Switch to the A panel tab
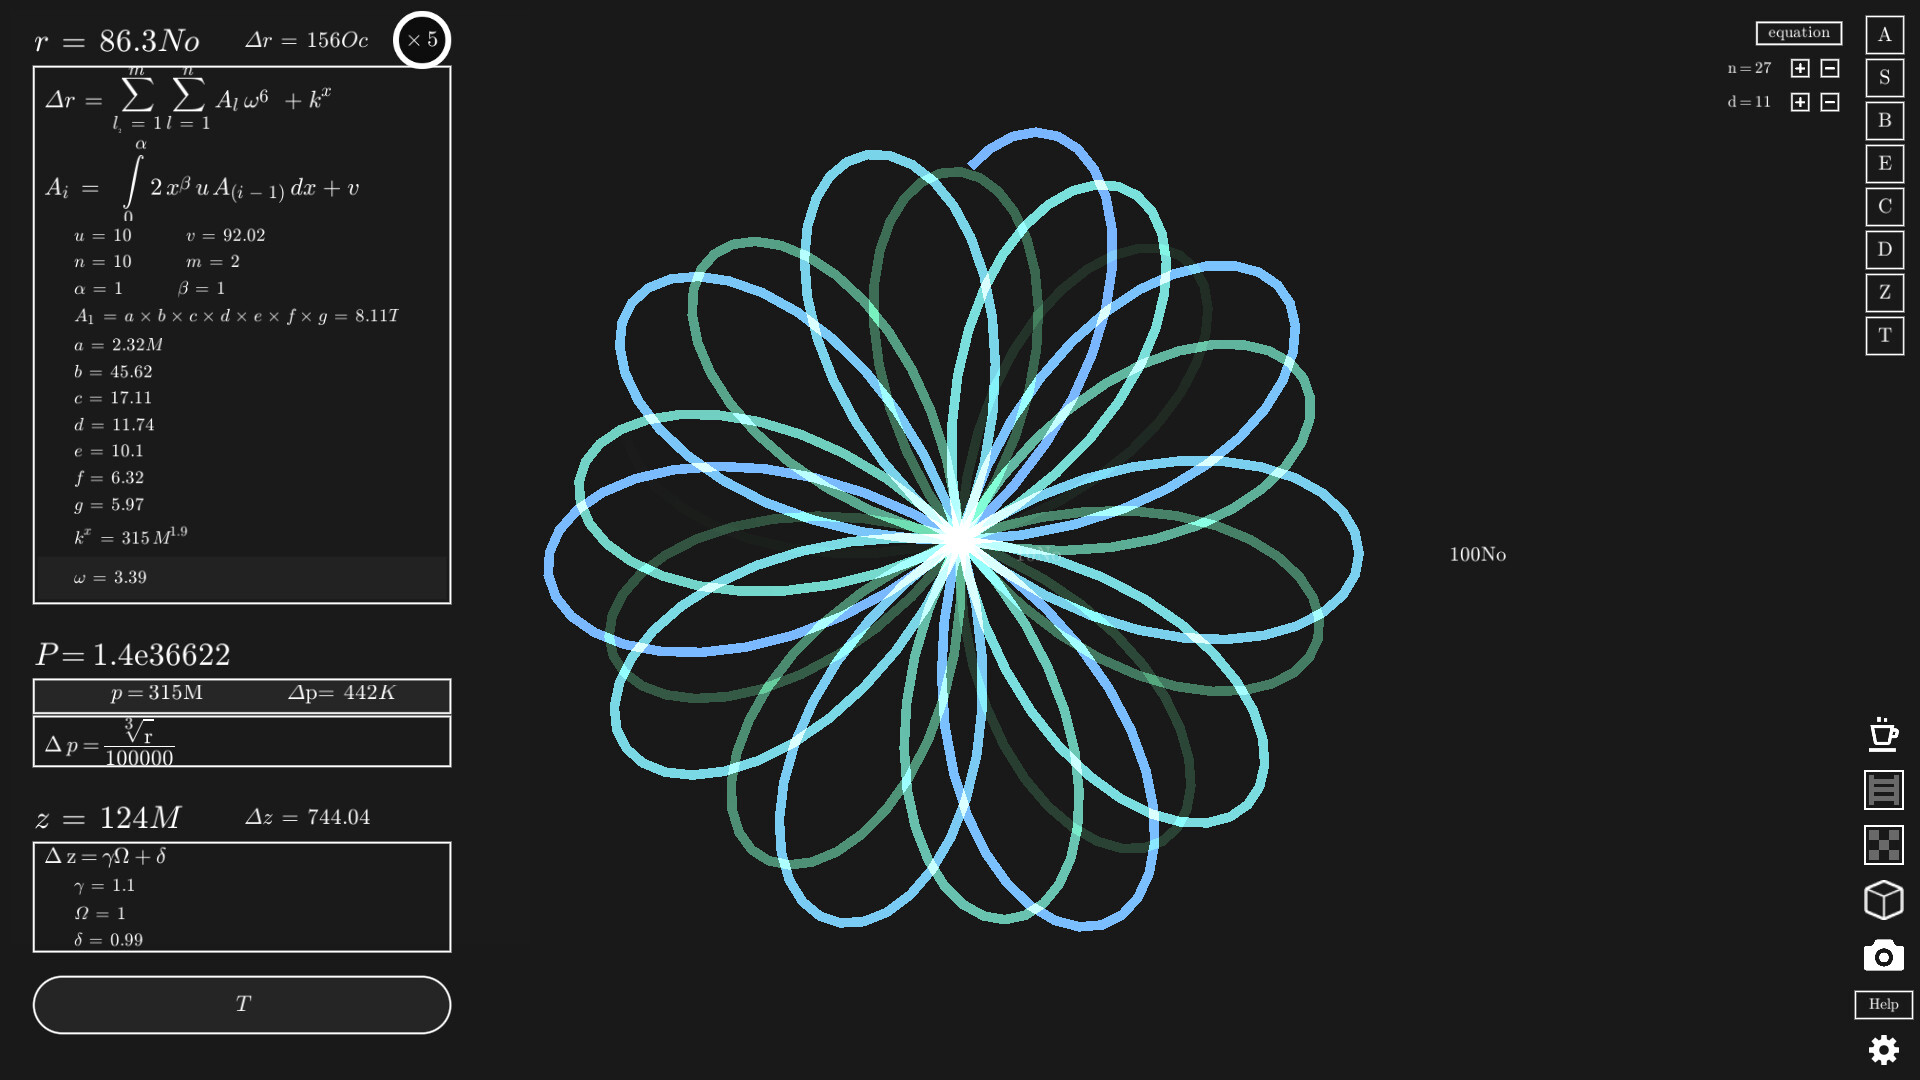 point(1883,36)
